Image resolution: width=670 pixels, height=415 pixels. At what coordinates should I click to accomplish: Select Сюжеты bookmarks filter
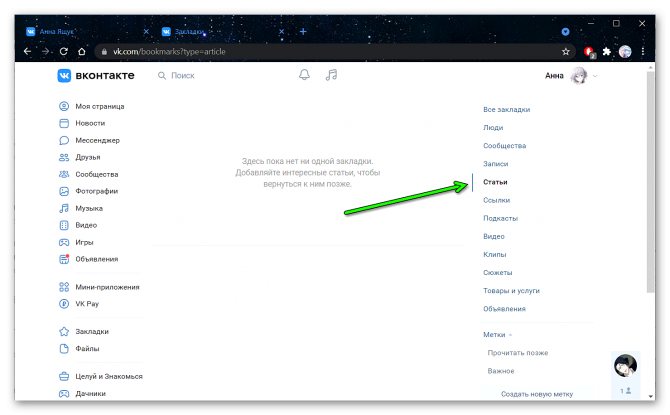pyautogui.click(x=497, y=273)
